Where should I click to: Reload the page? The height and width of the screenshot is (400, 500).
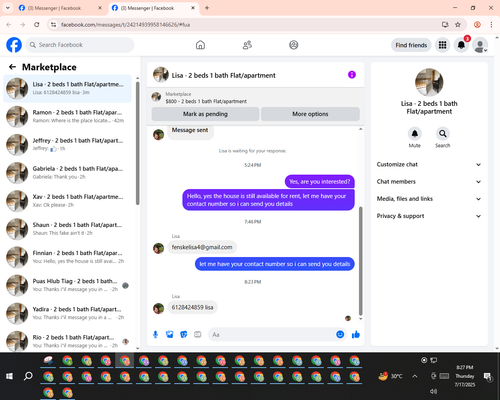37,25
